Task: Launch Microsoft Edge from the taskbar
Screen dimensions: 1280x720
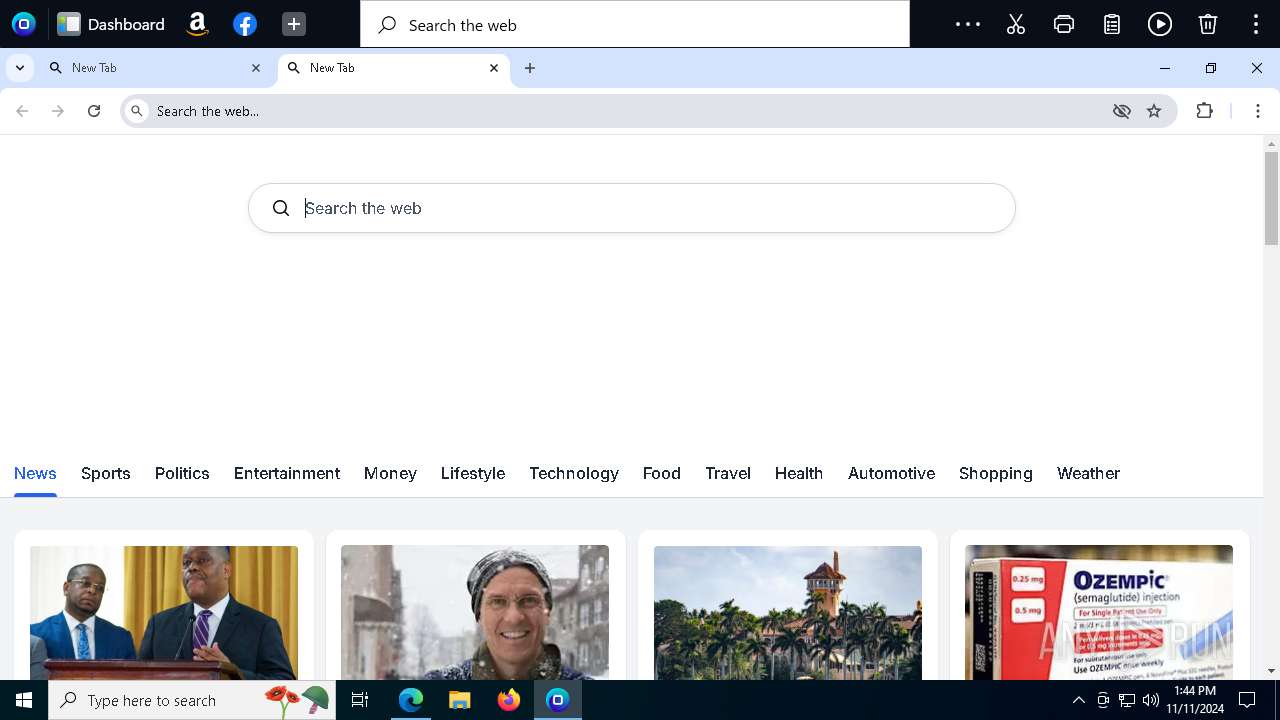Action: tap(411, 700)
